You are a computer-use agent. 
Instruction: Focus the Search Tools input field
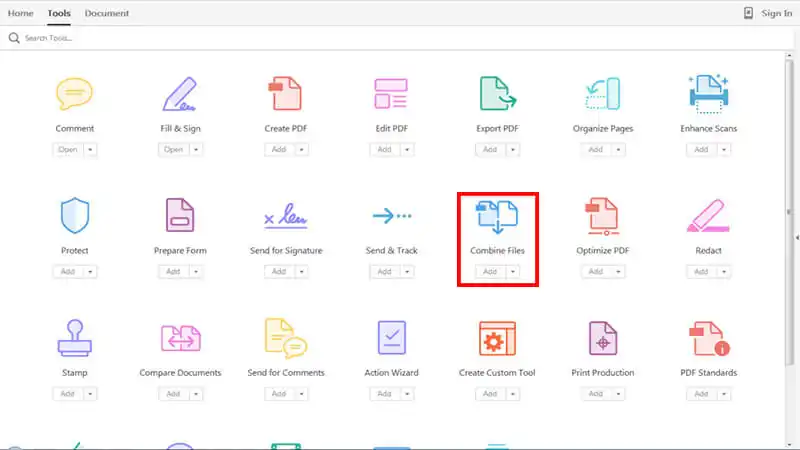pyautogui.click(x=200, y=38)
